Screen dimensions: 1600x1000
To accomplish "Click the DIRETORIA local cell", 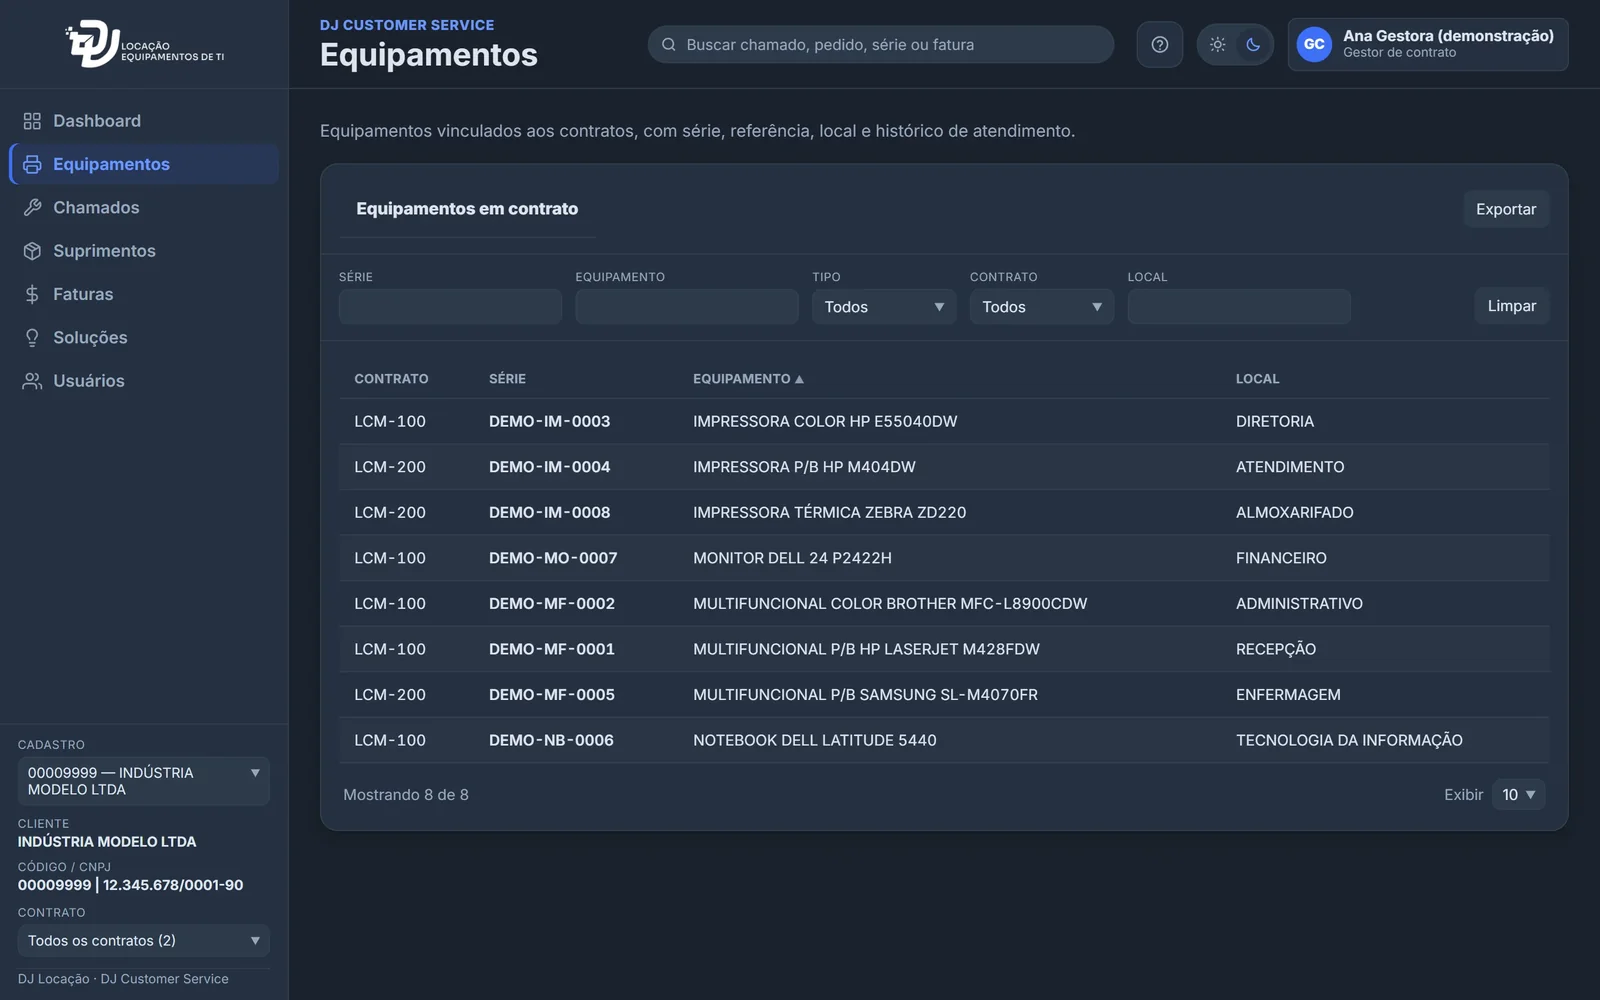I will pyautogui.click(x=1275, y=422).
